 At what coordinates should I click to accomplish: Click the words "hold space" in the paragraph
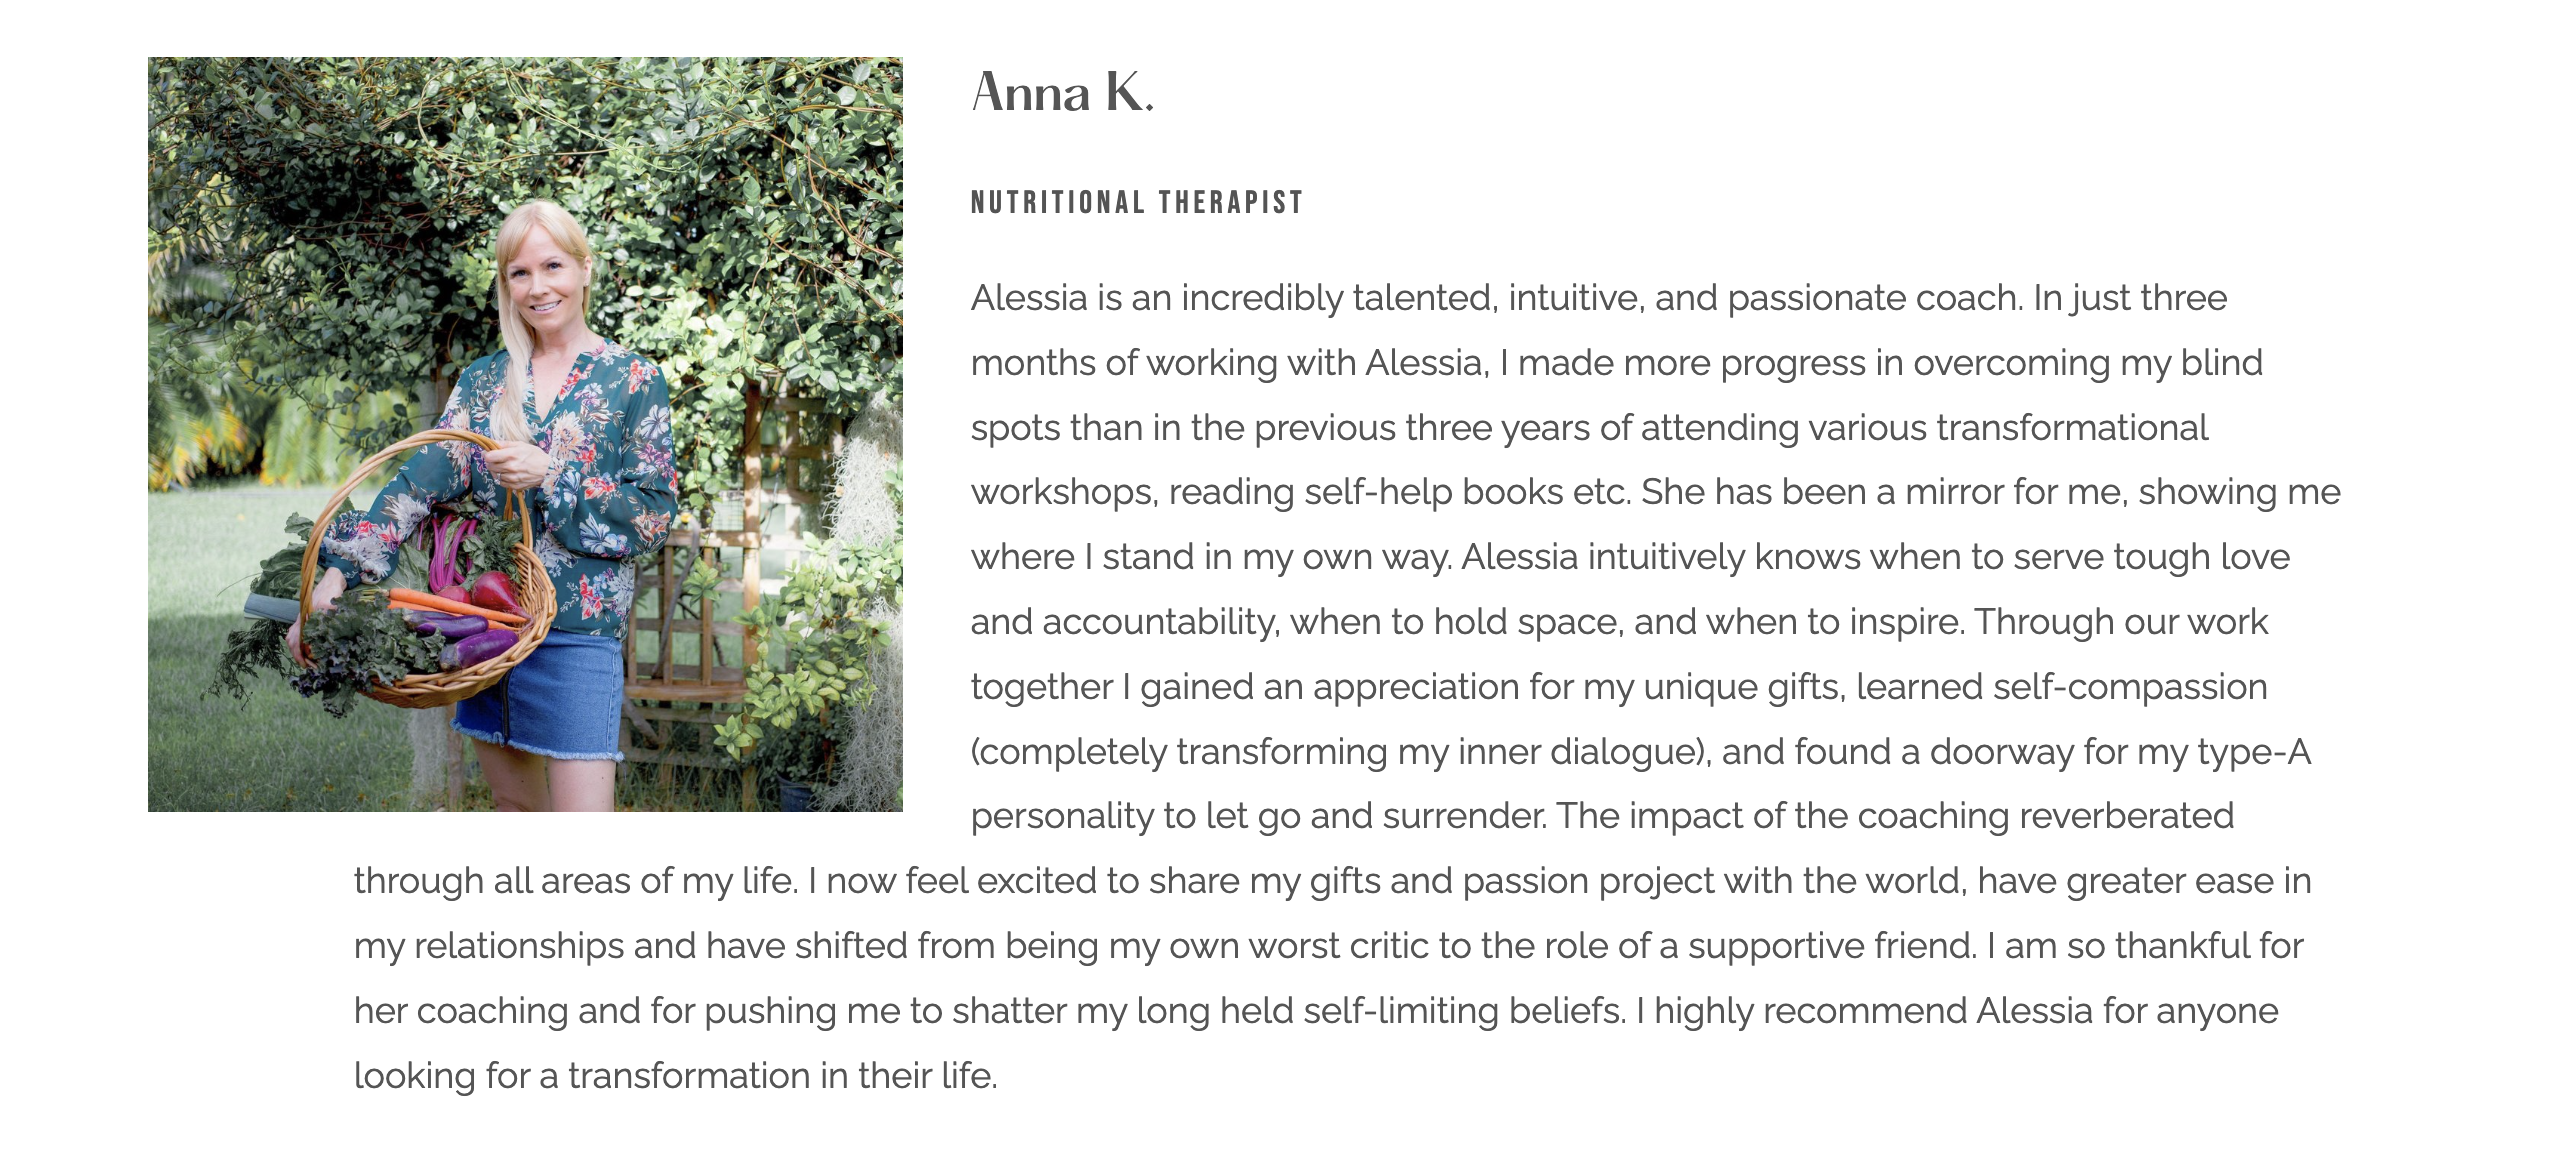(1526, 622)
